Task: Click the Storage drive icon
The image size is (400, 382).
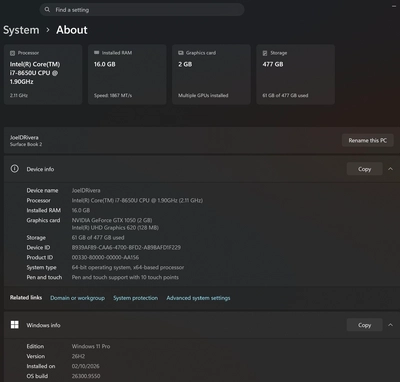Action: tap(265, 53)
